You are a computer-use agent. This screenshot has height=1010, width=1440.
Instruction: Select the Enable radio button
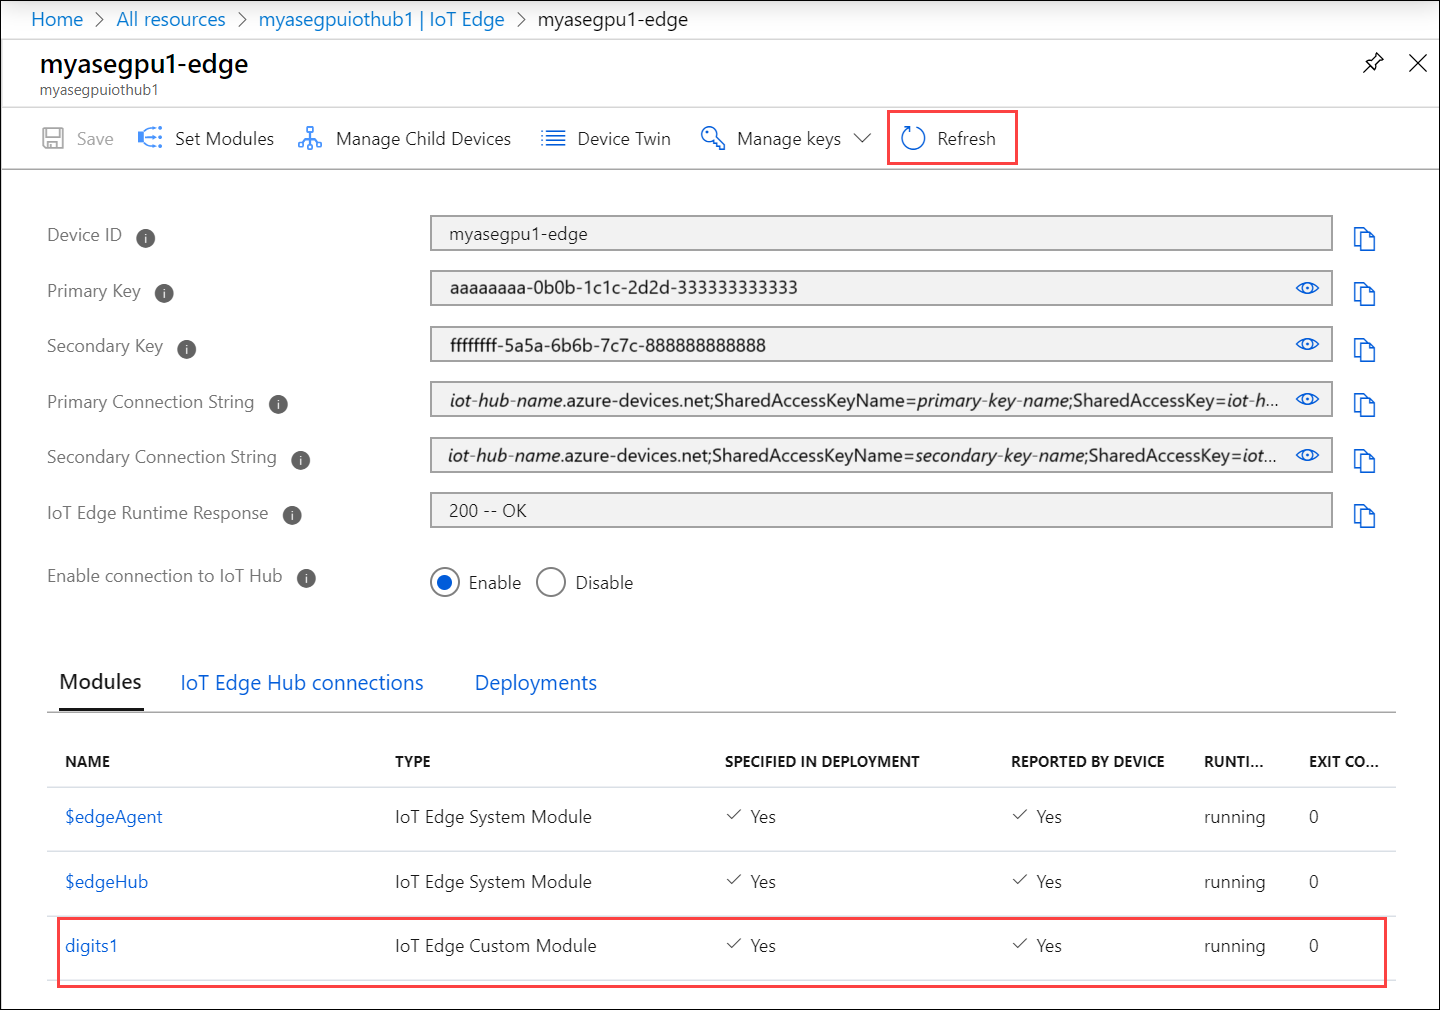445,582
